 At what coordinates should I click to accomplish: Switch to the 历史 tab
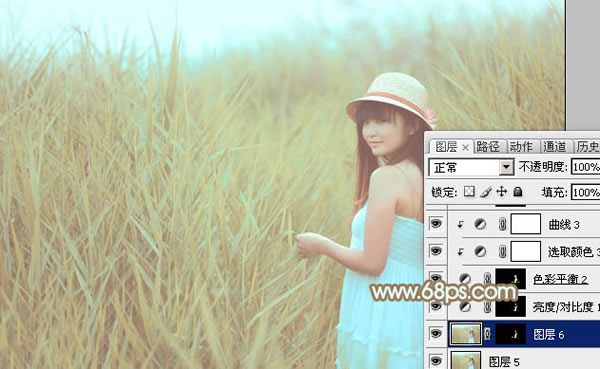[588, 147]
